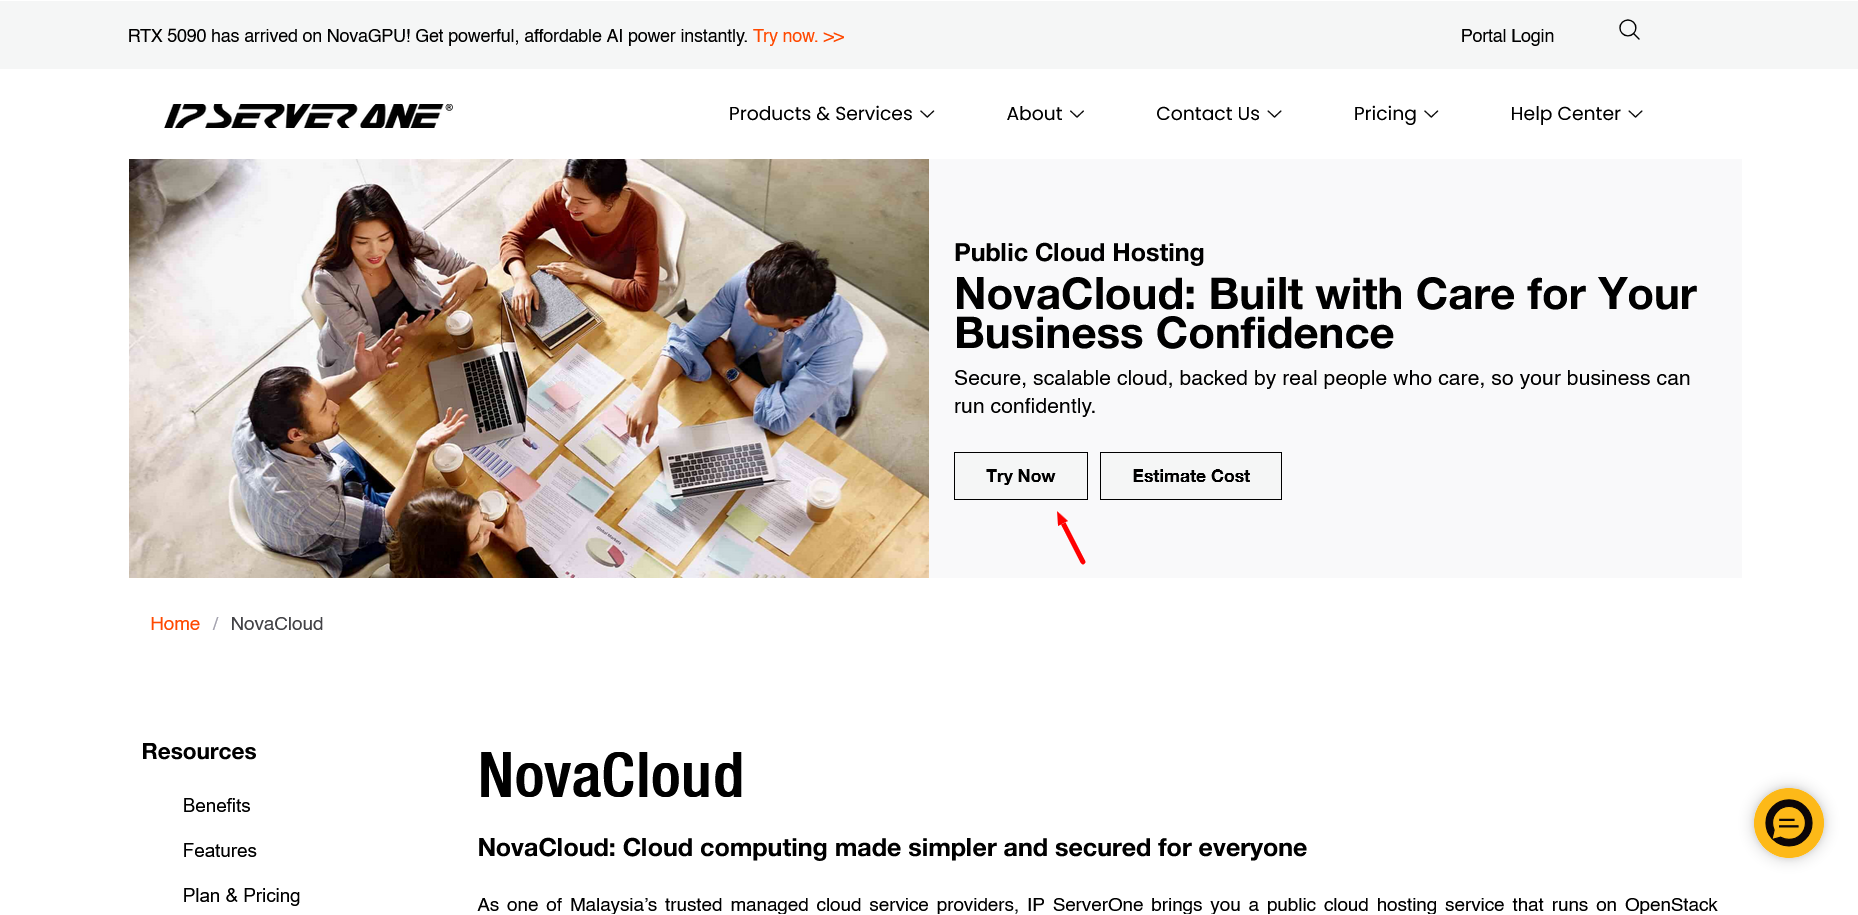Expand the Pricing menu chevron
The width and height of the screenshot is (1858, 915).
pyautogui.click(x=1431, y=114)
